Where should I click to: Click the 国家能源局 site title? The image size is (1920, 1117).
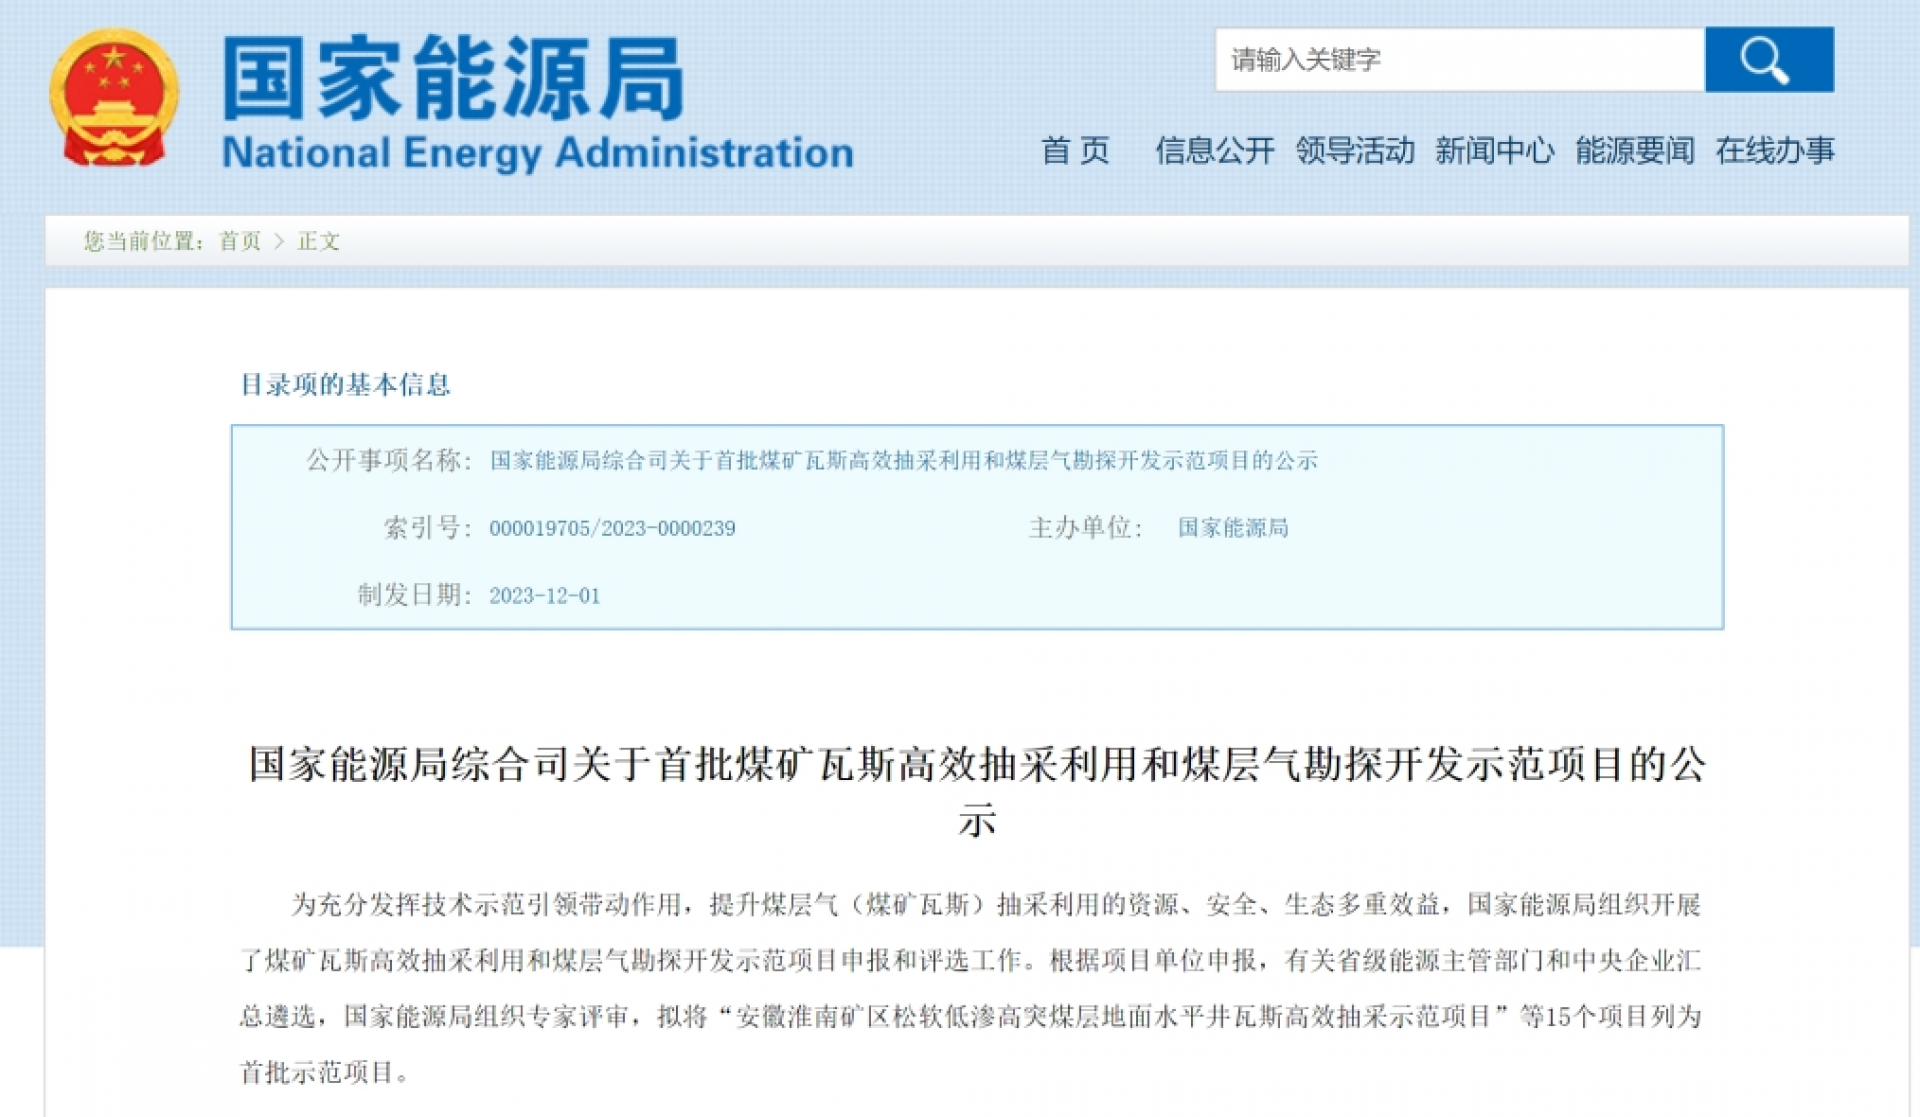[x=453, y=78]
